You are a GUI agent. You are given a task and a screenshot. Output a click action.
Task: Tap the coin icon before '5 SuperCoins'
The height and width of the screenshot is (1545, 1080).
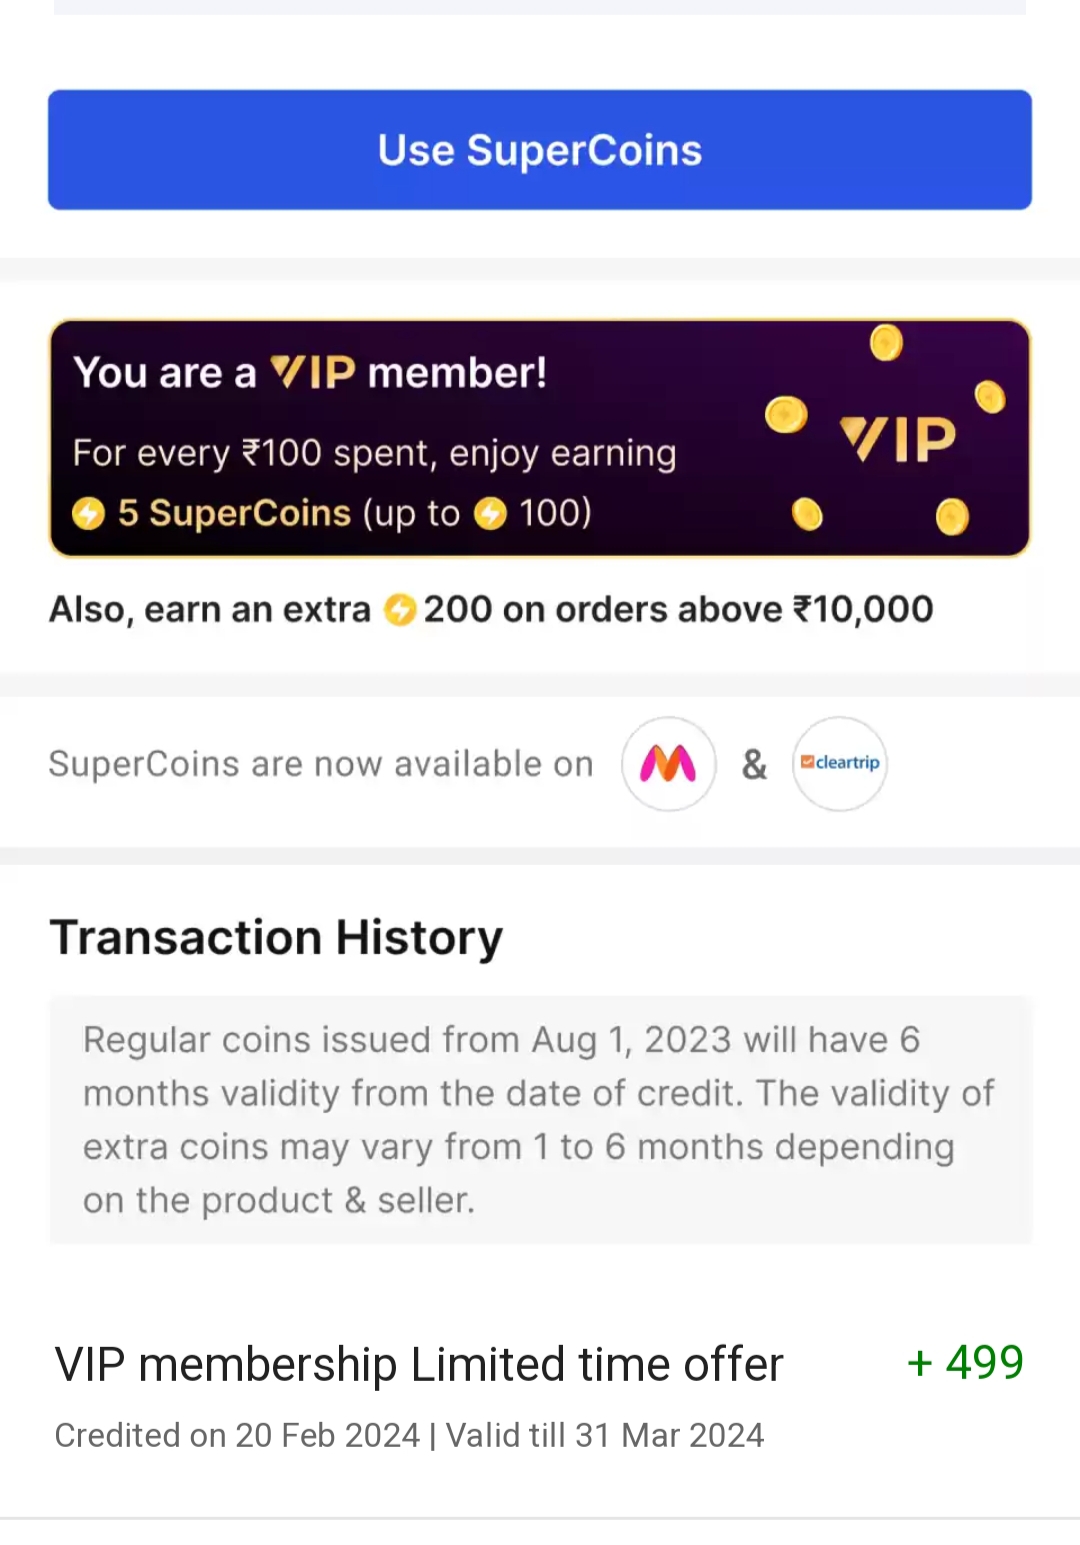point(89,514)
